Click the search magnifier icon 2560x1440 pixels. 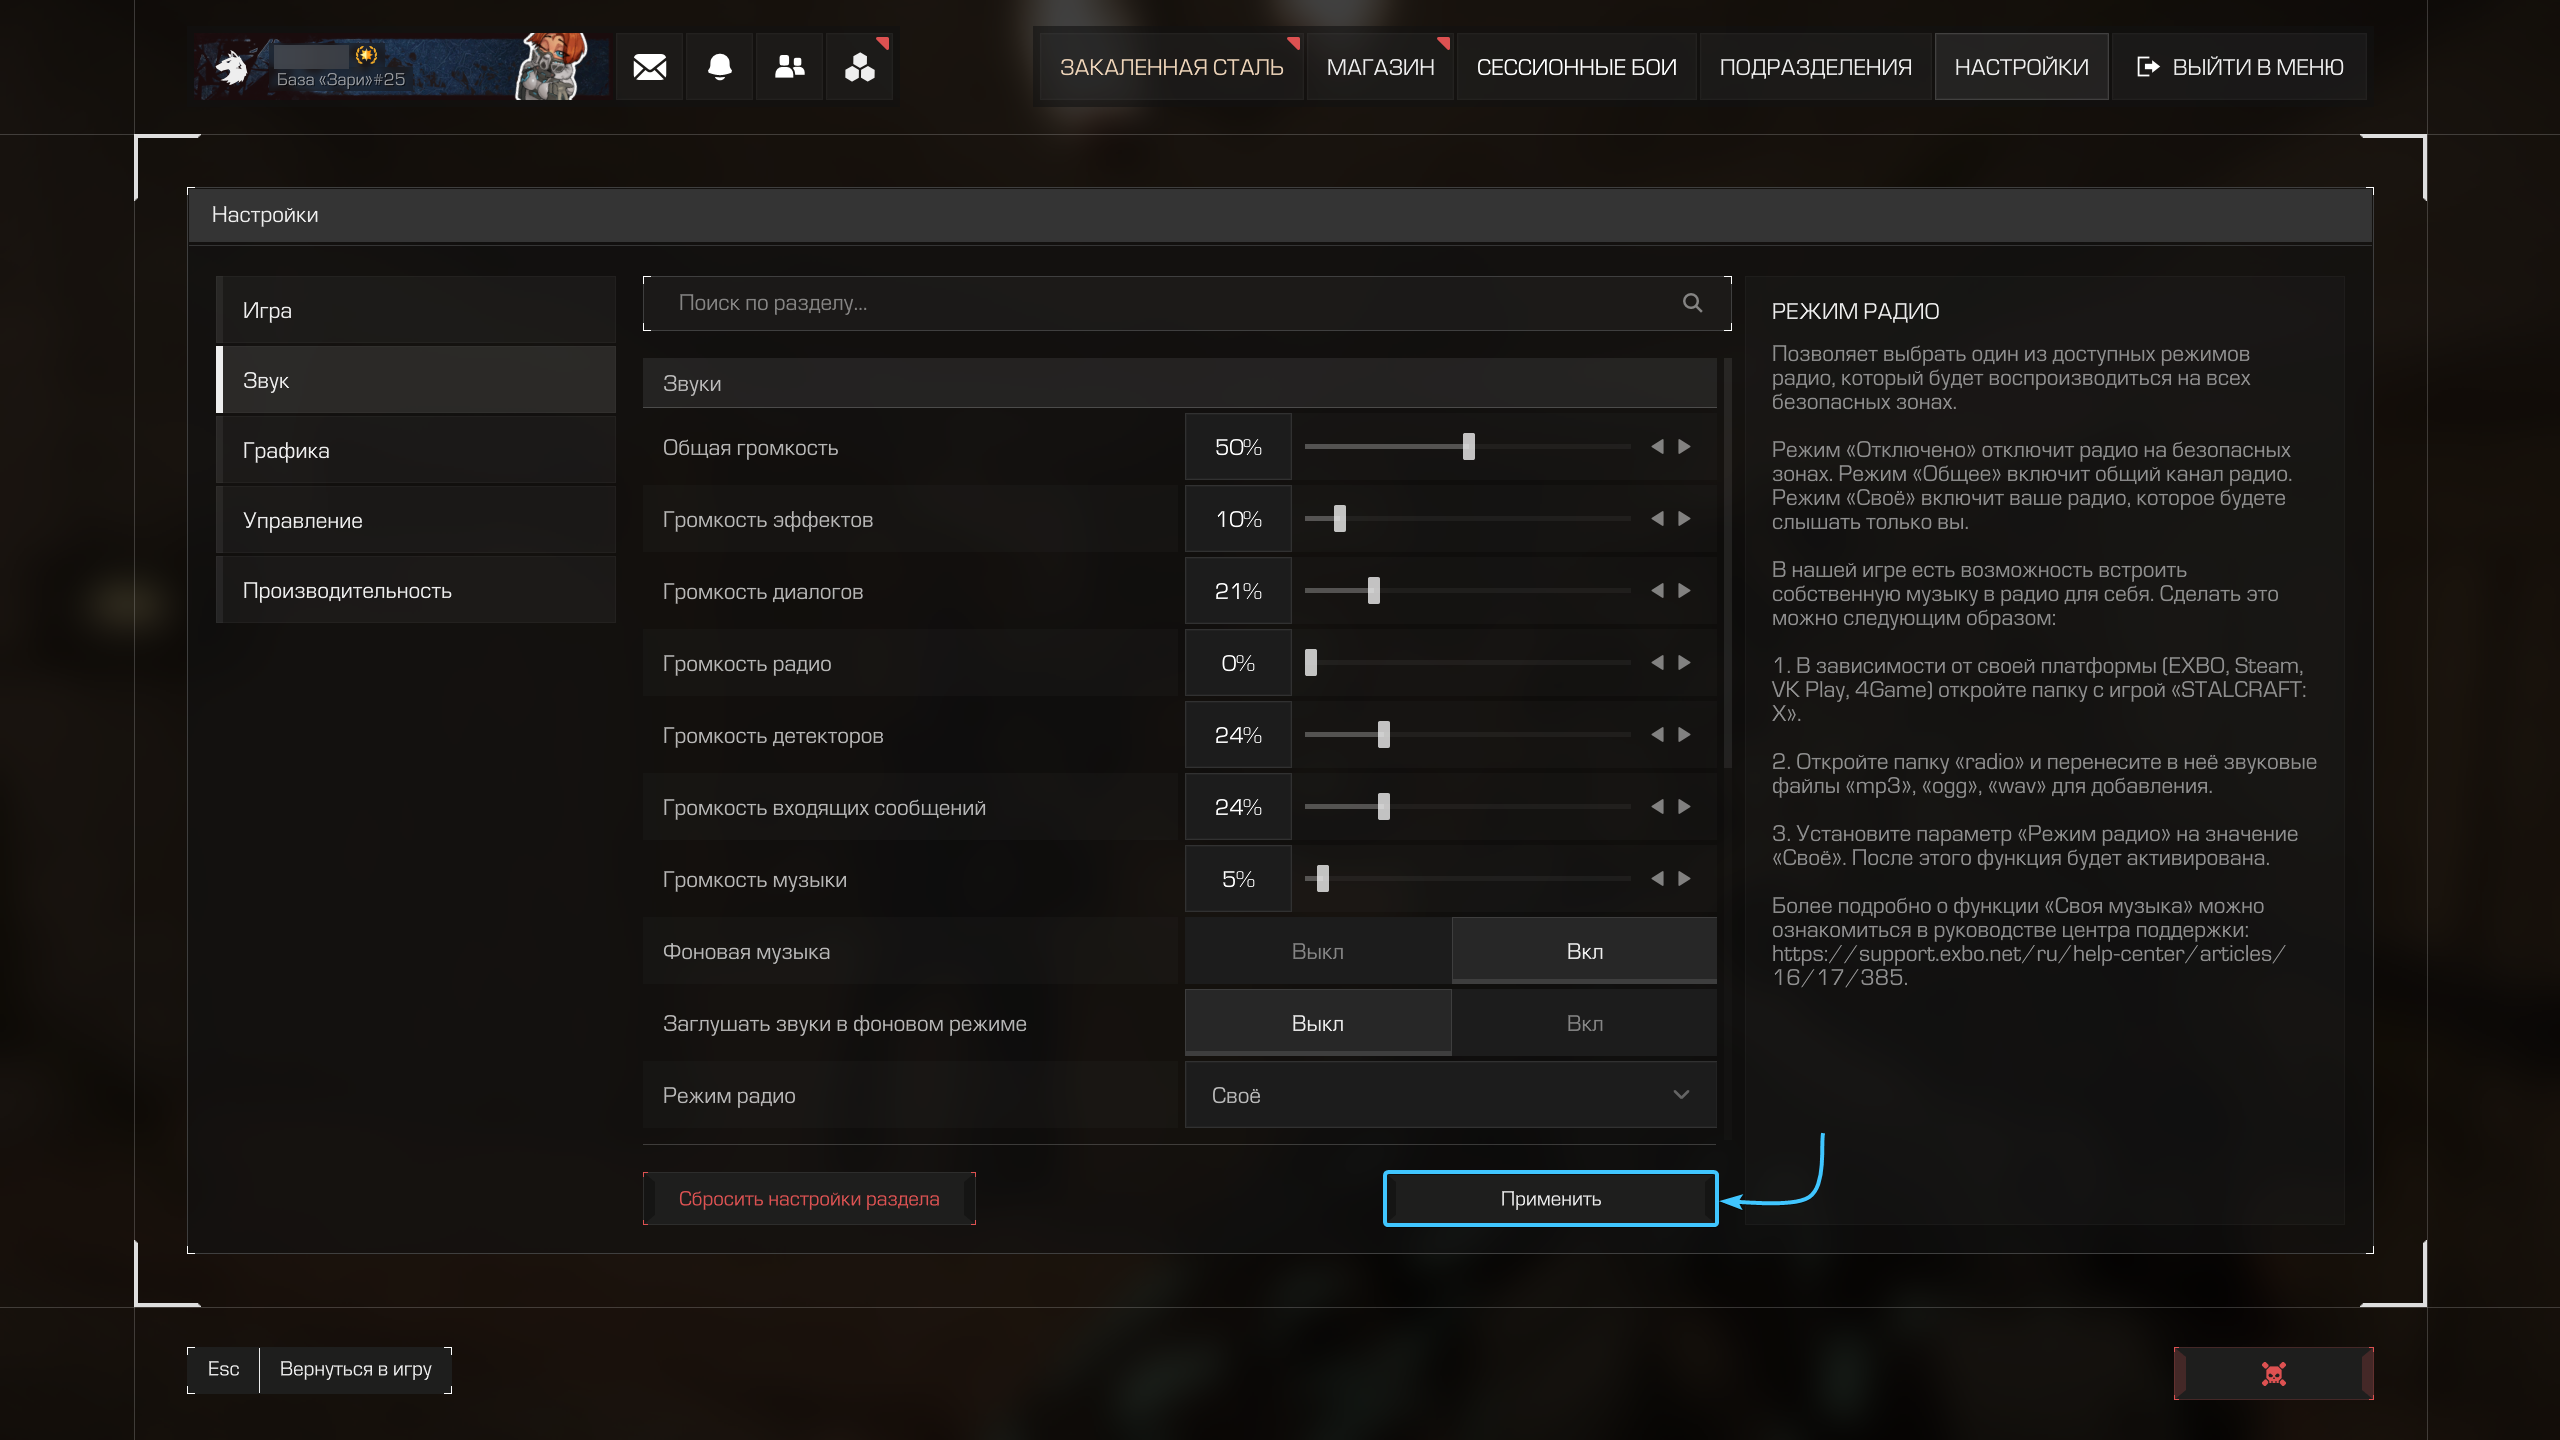click(1692, 303)
